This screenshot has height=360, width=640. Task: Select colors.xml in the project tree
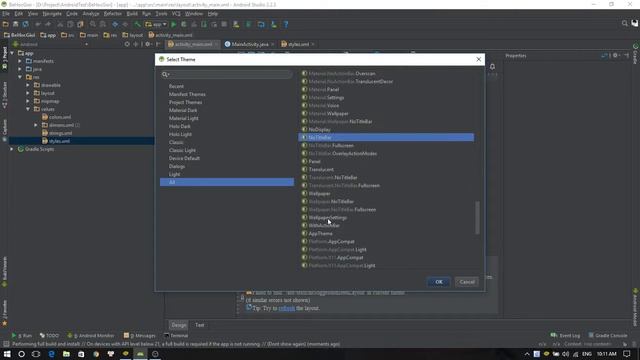point(60,117)
